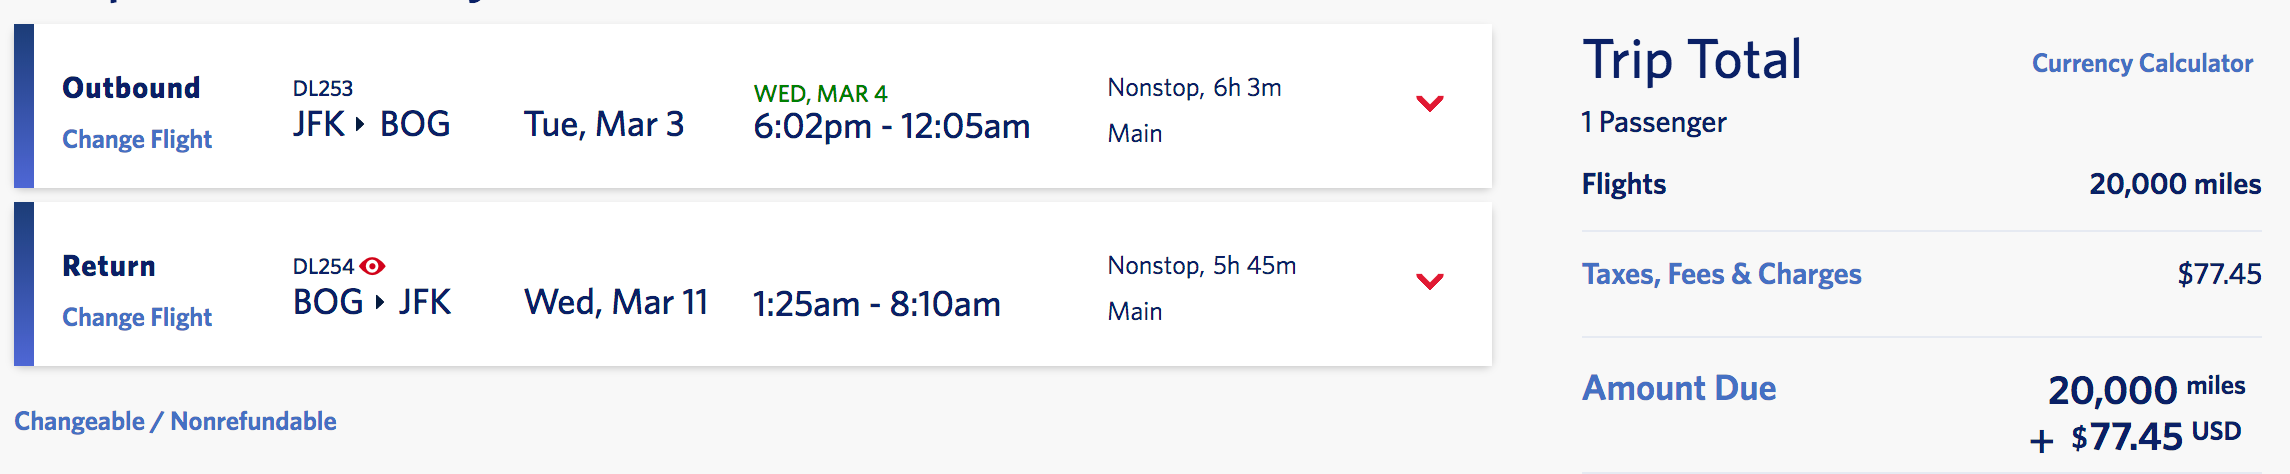Click the arrow between BOG and JFK
The image size is (2290, 474).
379,302
